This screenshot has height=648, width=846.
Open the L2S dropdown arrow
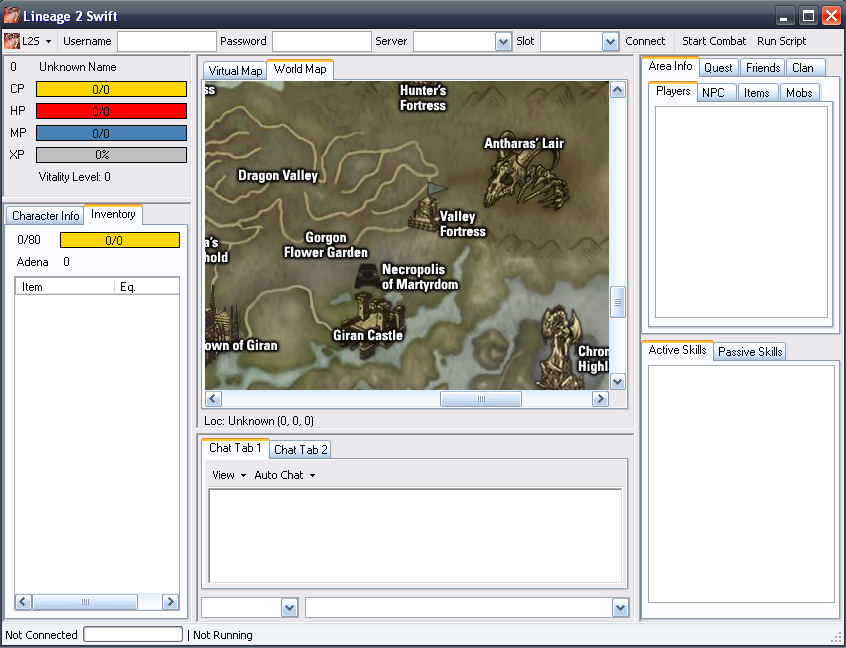tap(49, 42)
